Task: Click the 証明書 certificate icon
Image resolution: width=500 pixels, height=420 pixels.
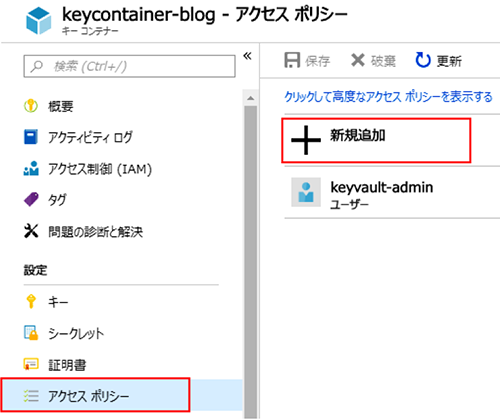Action: (x=31, y=364)
